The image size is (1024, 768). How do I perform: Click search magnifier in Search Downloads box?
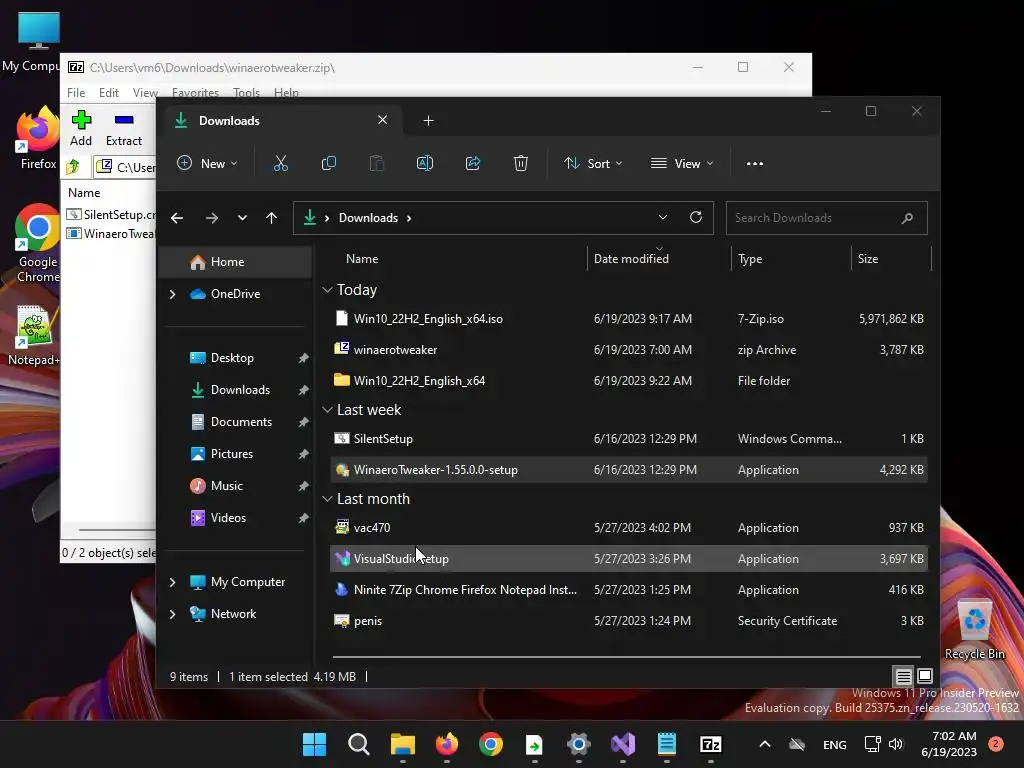pos(907,218)
